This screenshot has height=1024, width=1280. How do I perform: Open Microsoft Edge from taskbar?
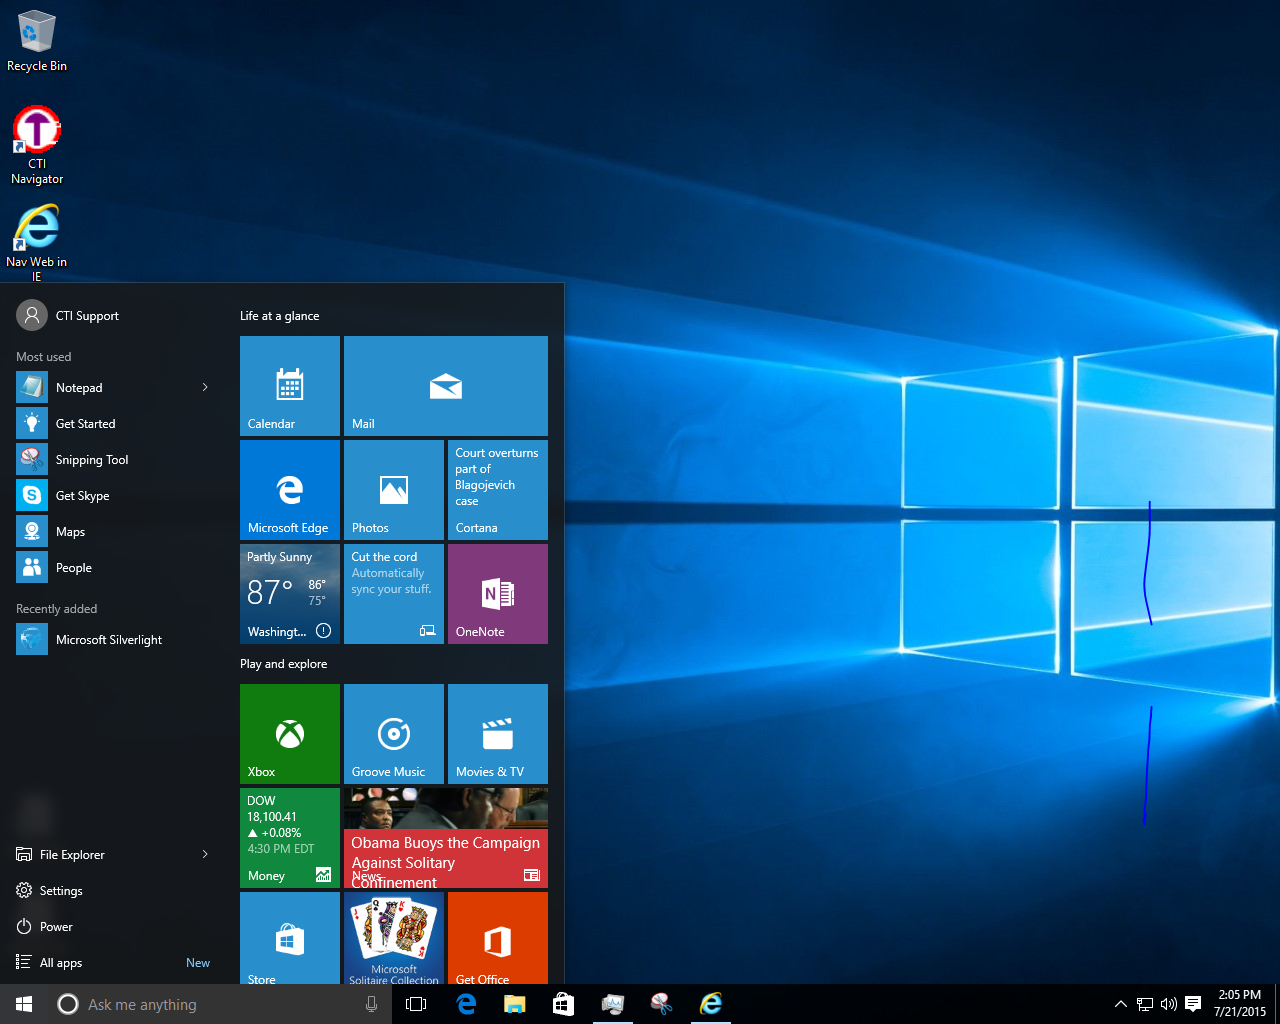(x=466, y=1004)
